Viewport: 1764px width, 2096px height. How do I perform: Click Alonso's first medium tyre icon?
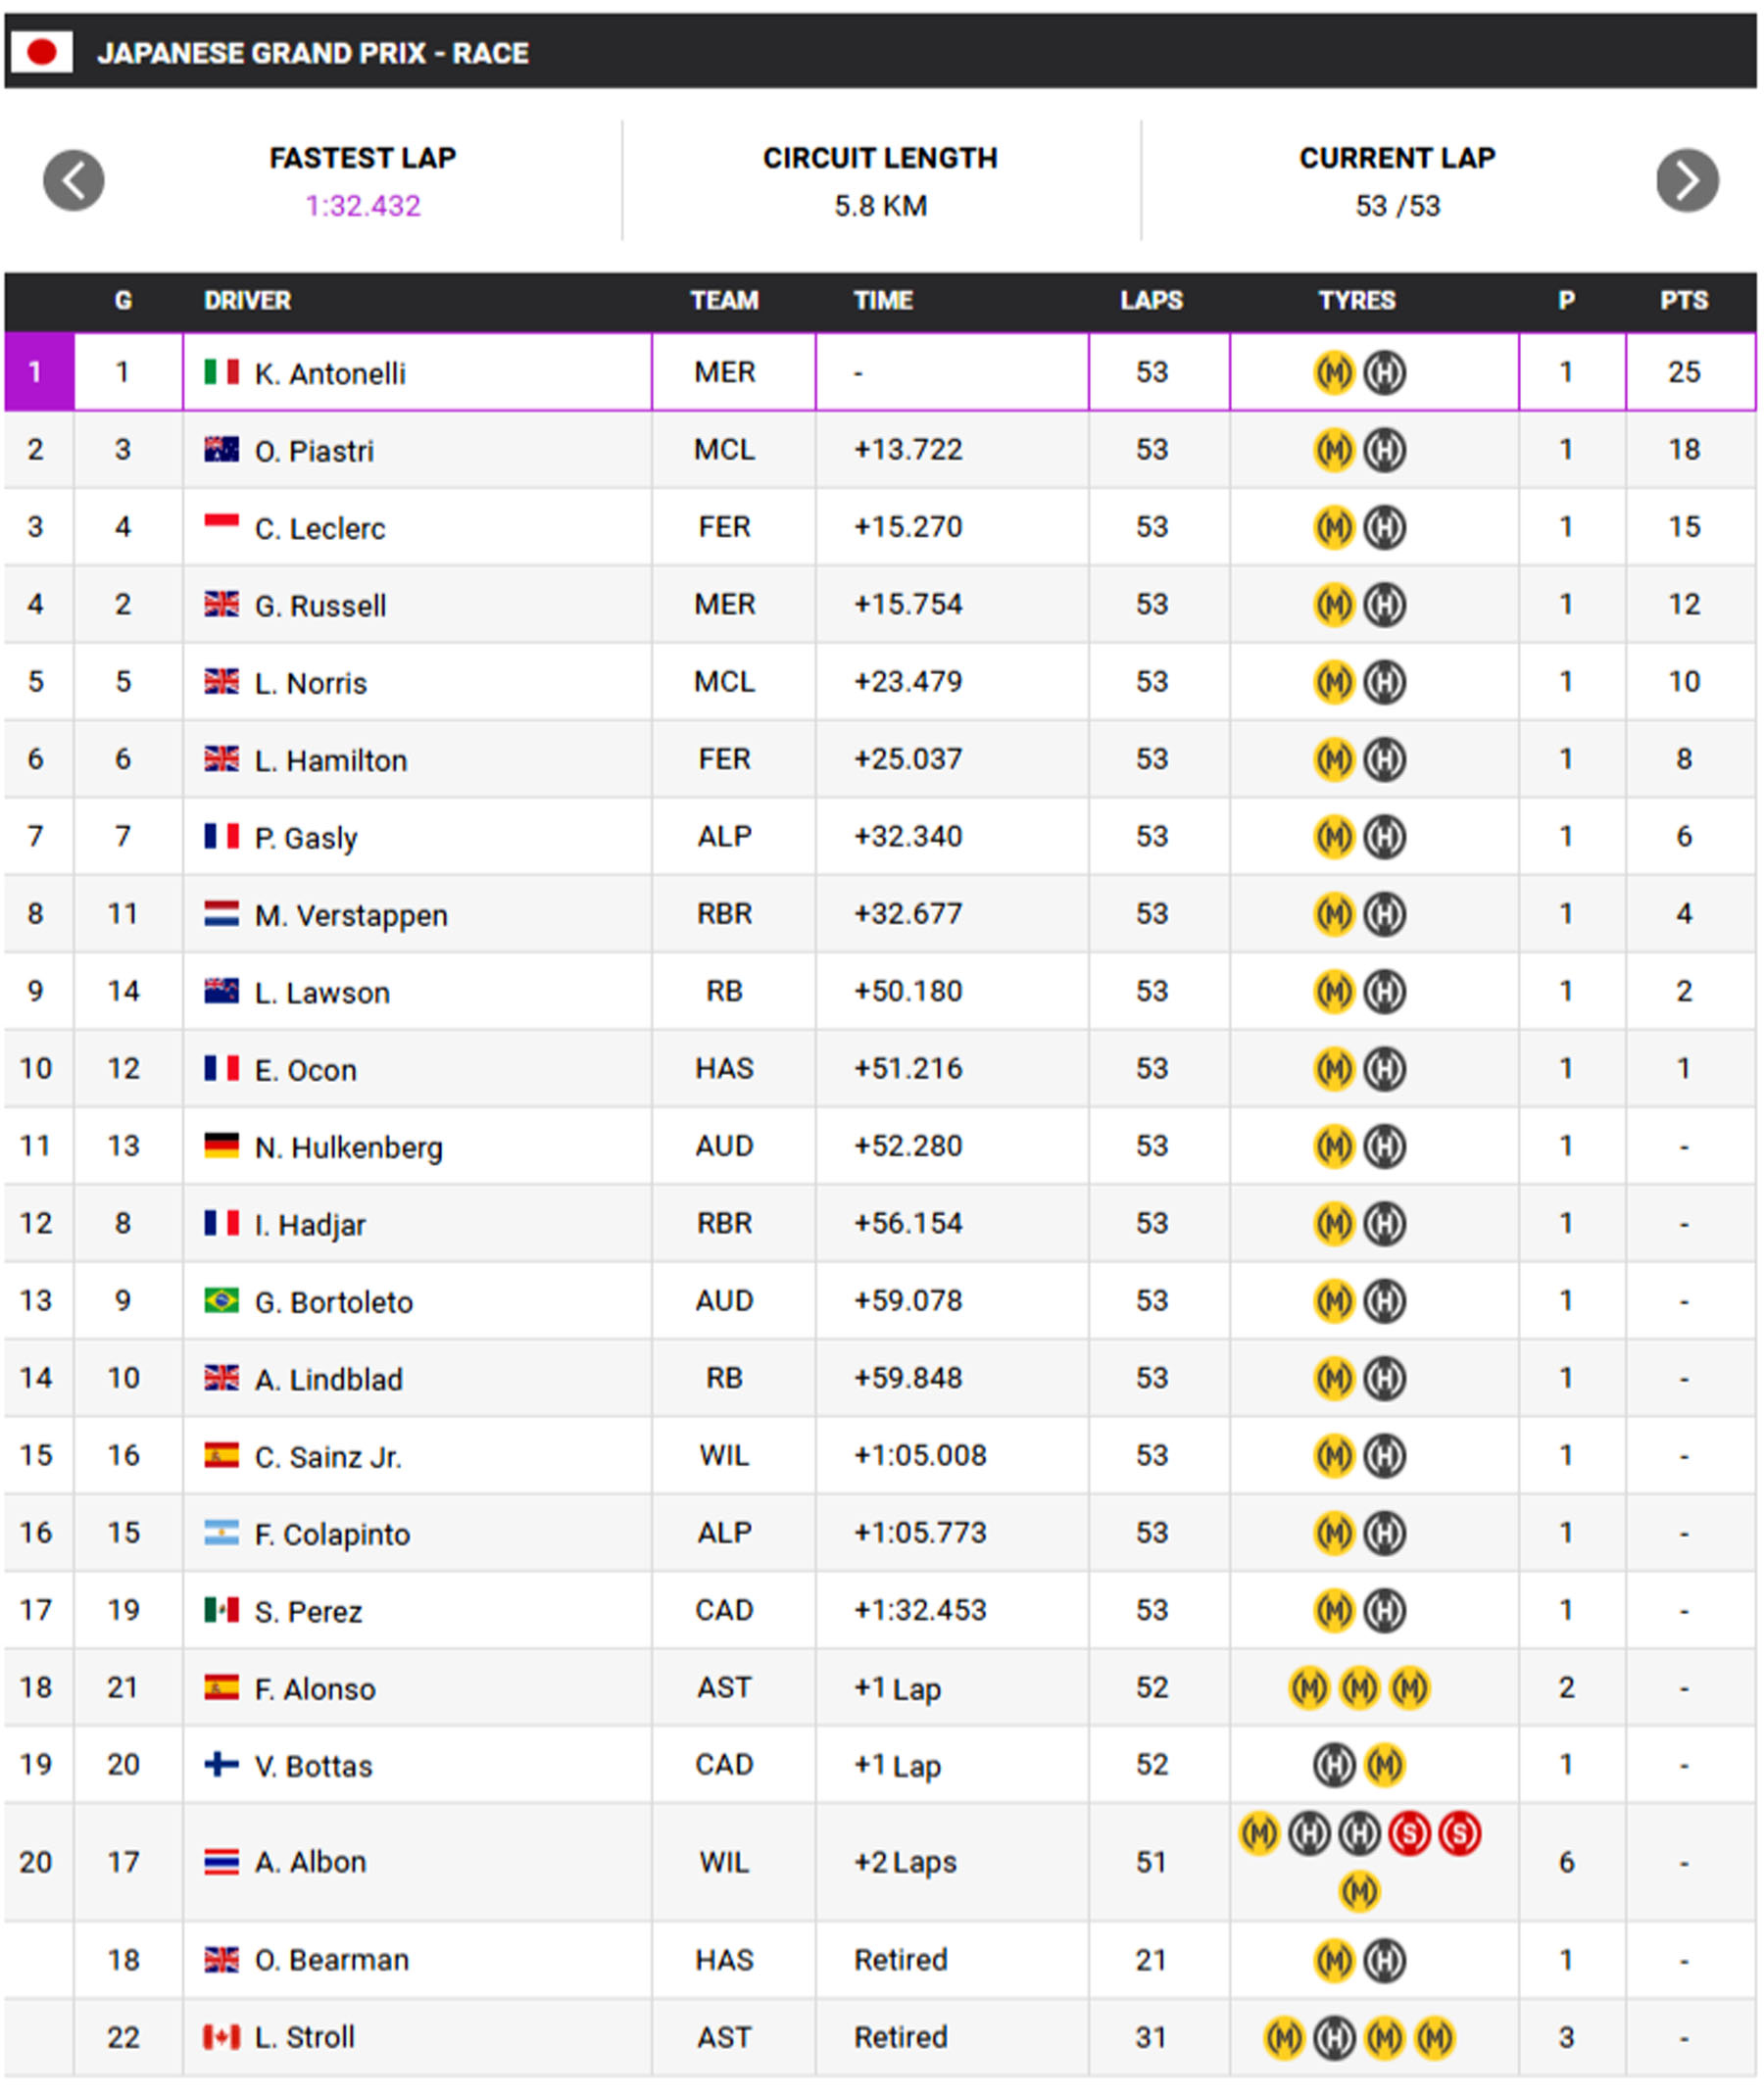pyautogui.click(x=1309, y=1688)
